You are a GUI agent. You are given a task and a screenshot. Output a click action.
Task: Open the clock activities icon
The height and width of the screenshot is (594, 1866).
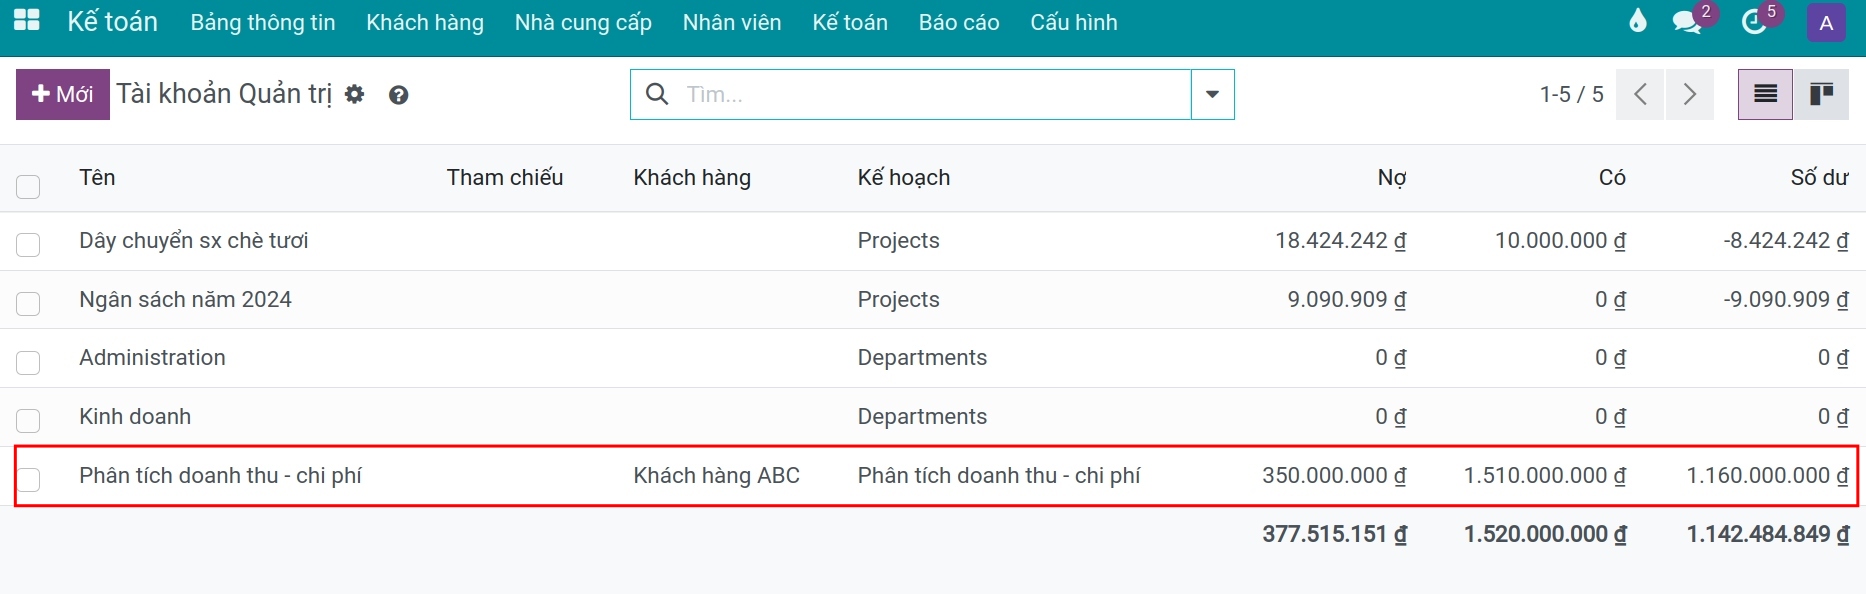pyautogui.click(x=1755, y=22)
